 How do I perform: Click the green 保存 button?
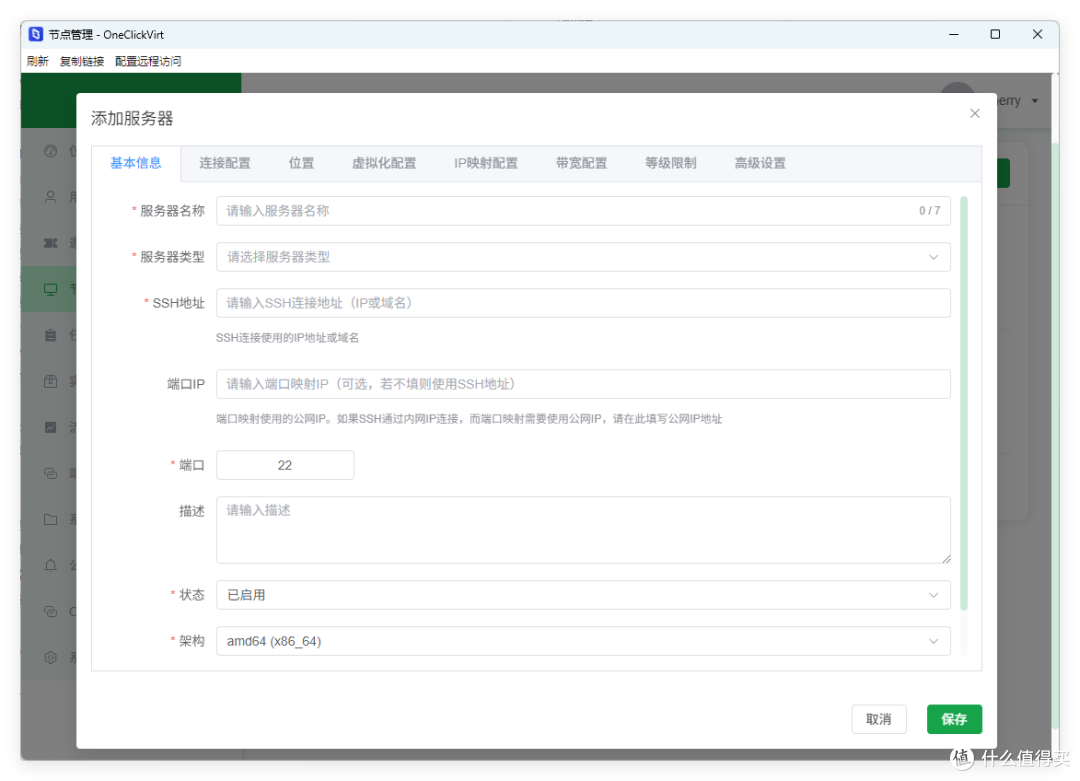pyautogui.click(x=954, y=719)
